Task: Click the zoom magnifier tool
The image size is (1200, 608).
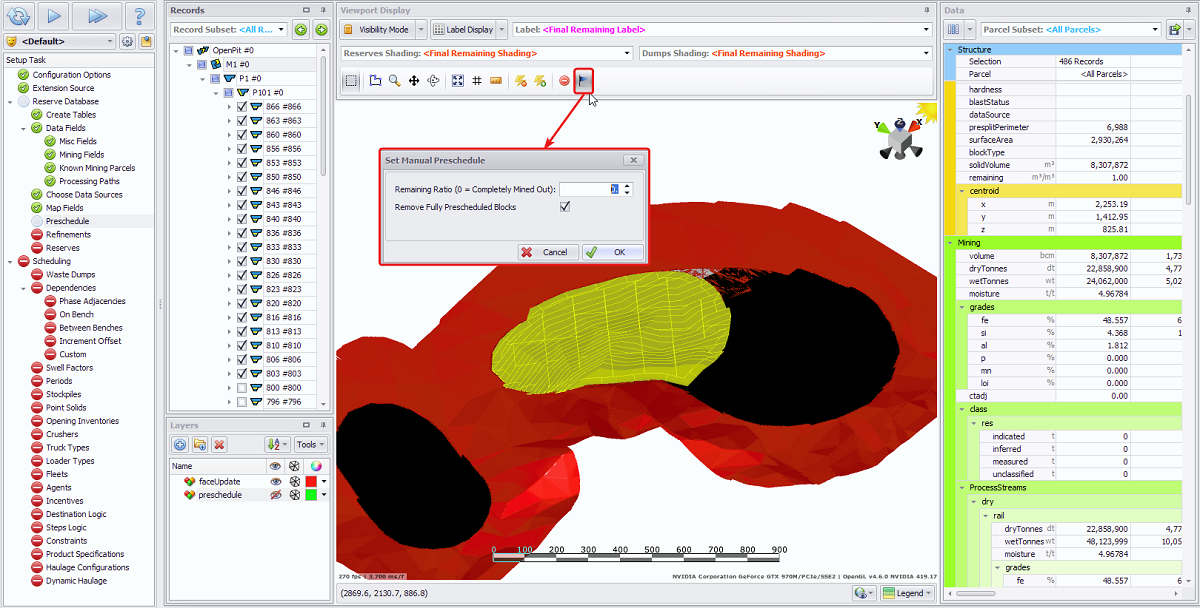Action: coord(395,81)
